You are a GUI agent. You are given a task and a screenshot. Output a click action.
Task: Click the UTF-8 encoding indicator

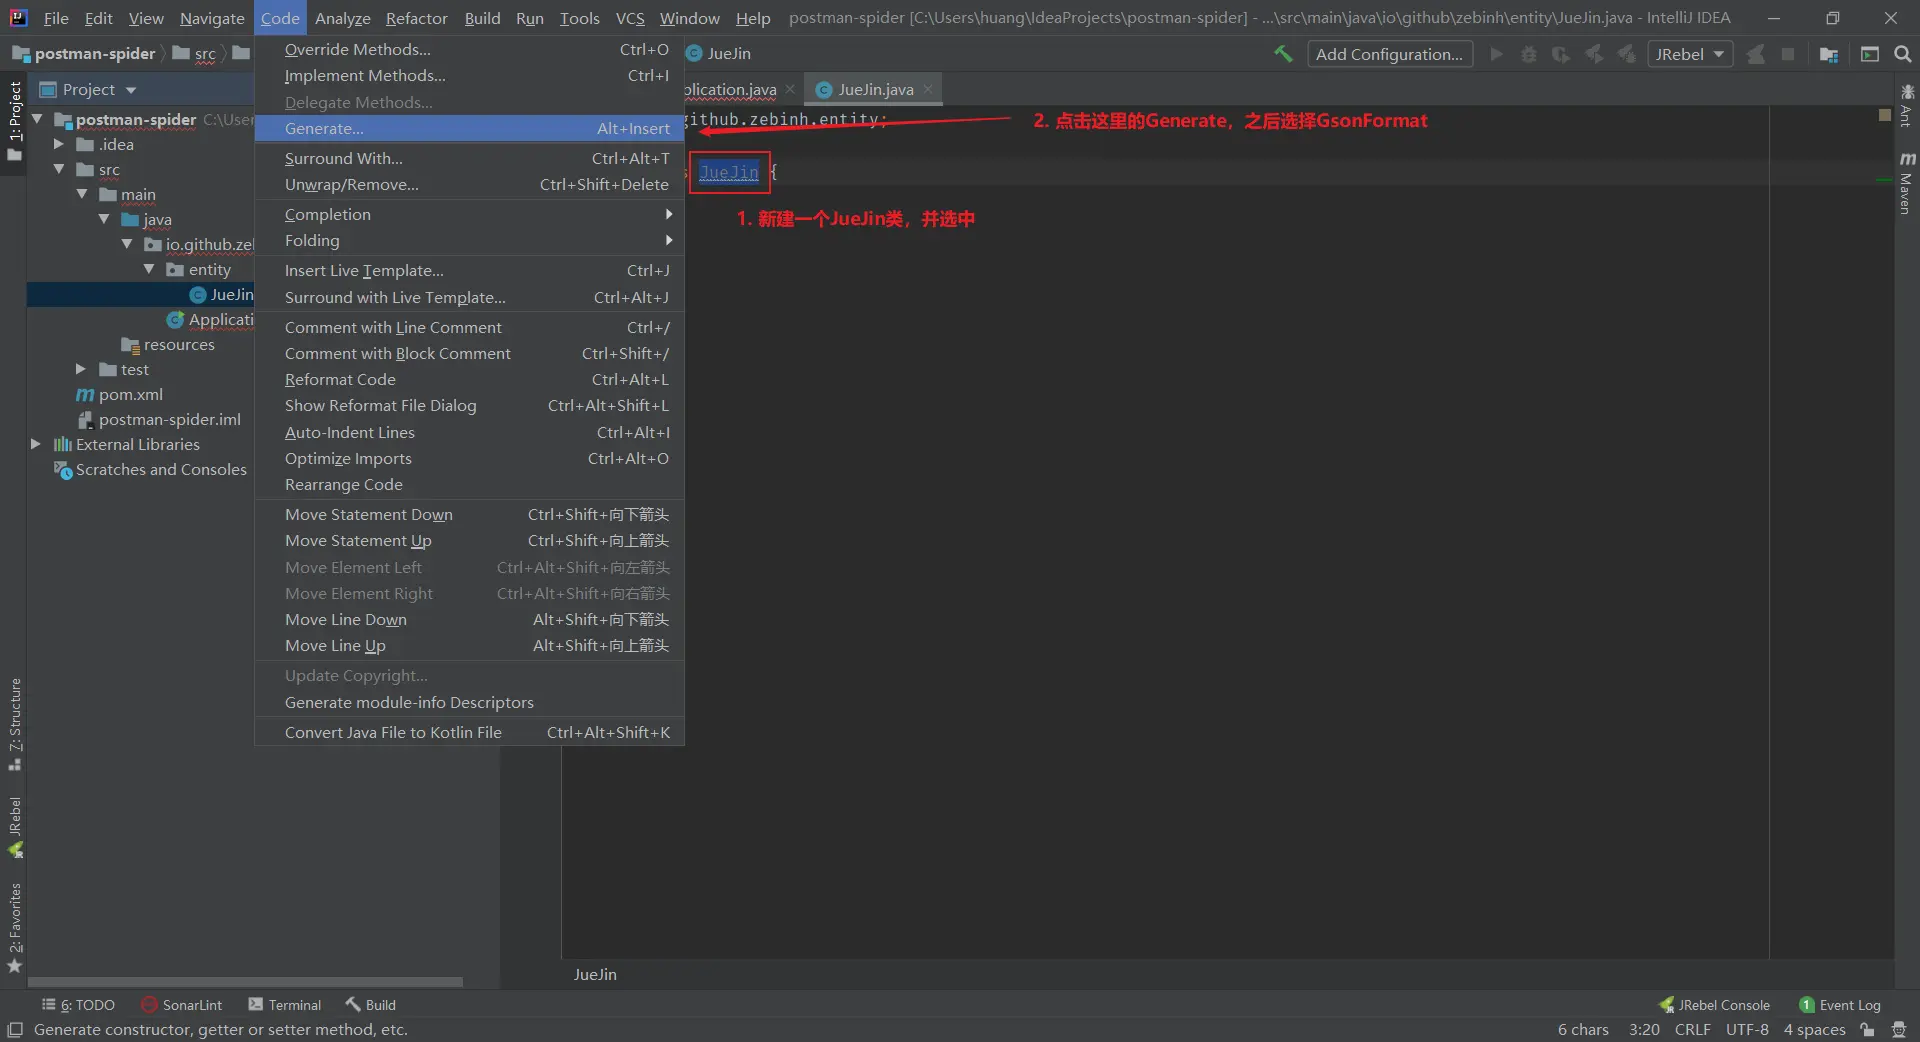[1747, 1030]
